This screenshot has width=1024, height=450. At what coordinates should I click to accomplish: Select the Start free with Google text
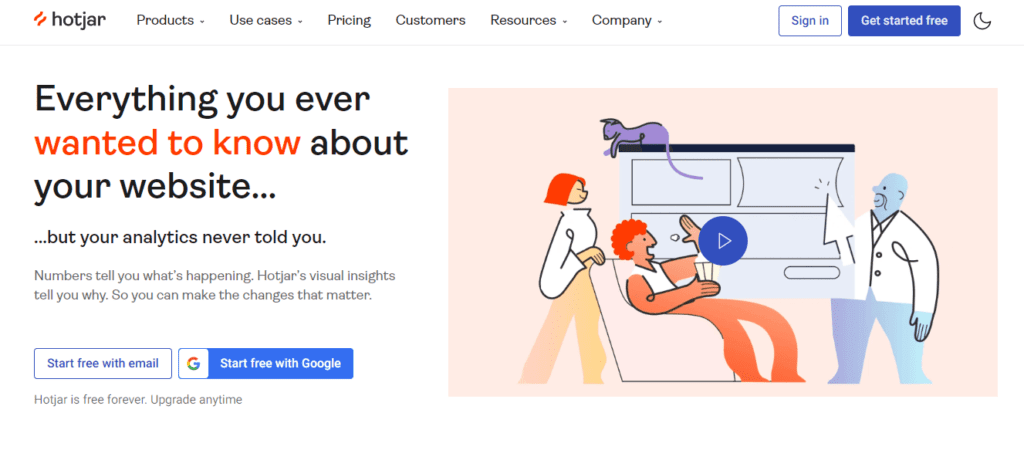pos(280,363)
